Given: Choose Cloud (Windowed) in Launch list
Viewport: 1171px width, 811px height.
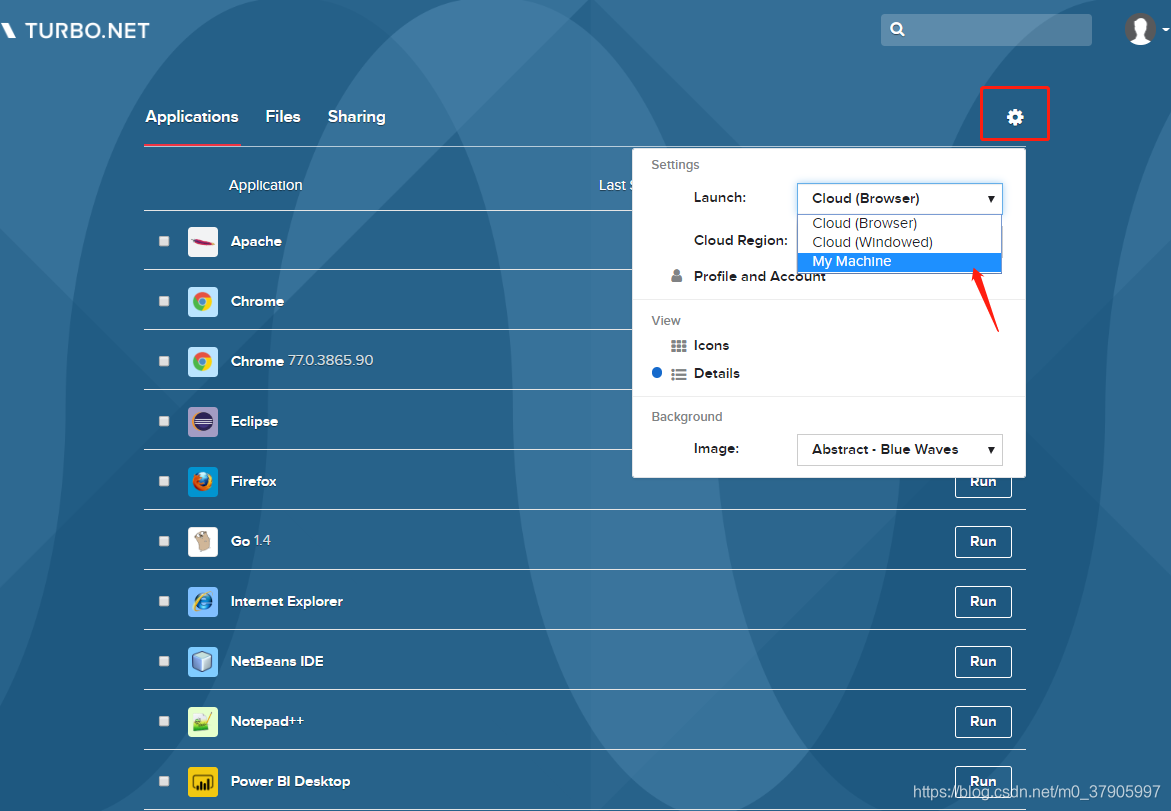Looking at the screenshot, I should [x=899, y=242].
